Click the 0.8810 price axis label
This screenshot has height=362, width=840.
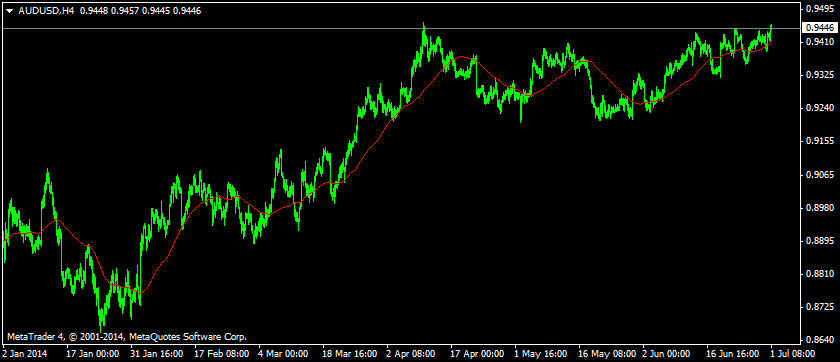(x=821, y=274)
